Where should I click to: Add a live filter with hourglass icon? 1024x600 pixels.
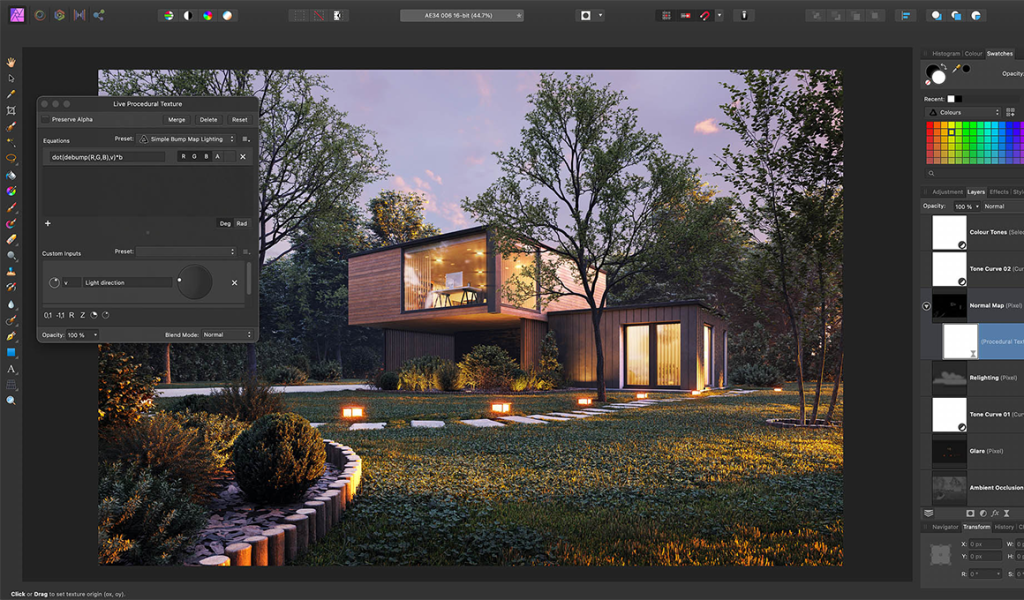(1006, 513)
